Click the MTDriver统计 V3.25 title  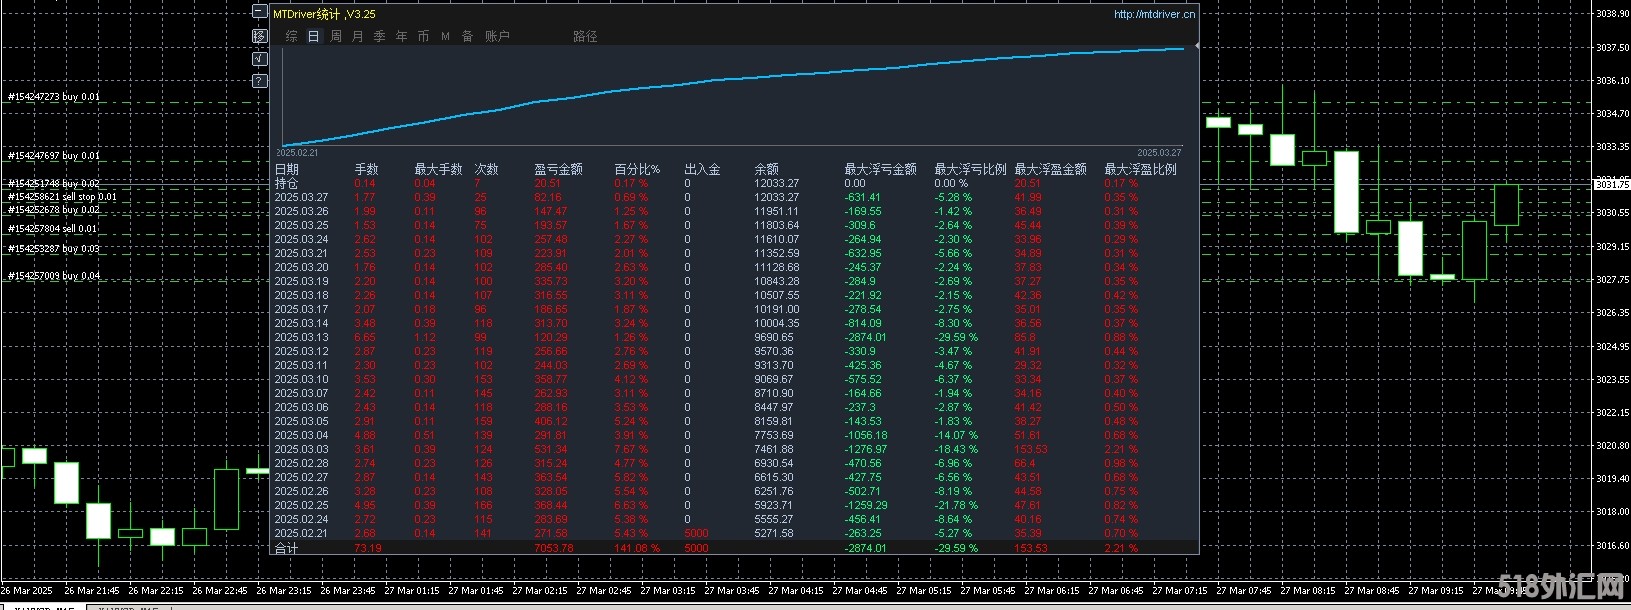point(324,14)
